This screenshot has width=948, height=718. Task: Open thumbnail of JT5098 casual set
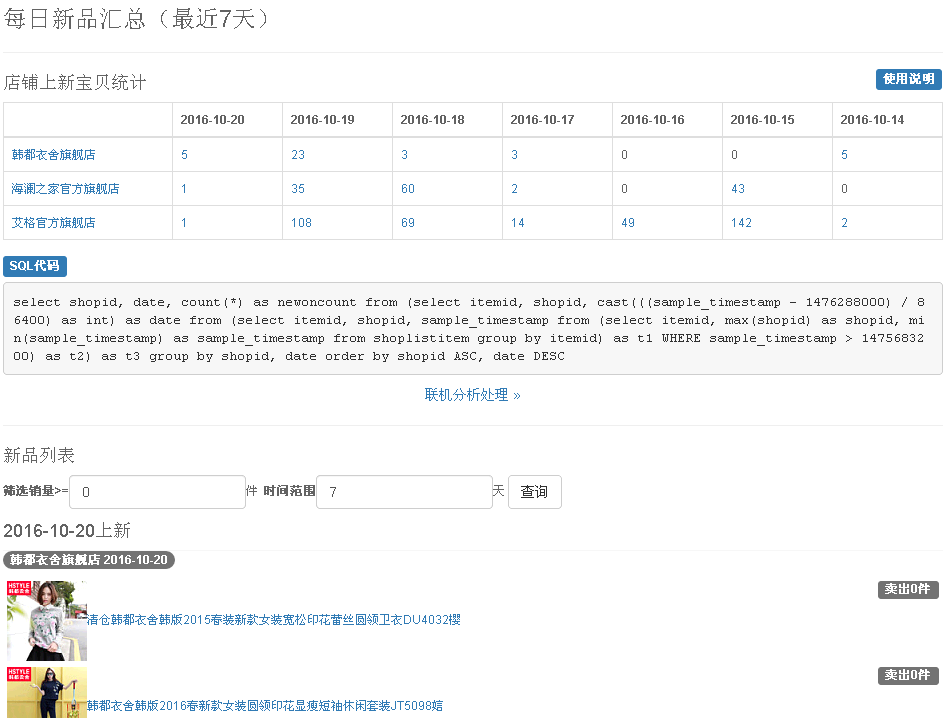47,693
